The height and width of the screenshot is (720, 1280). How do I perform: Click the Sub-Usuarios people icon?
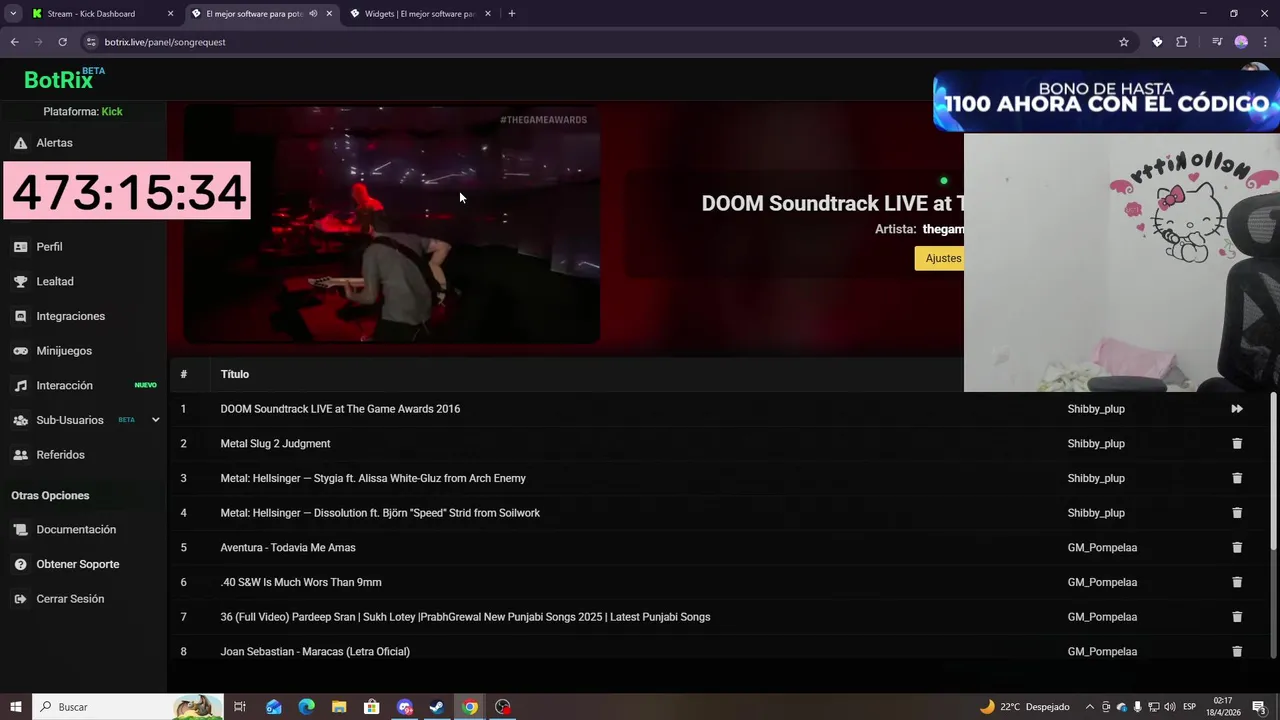(x=20, y=420)
